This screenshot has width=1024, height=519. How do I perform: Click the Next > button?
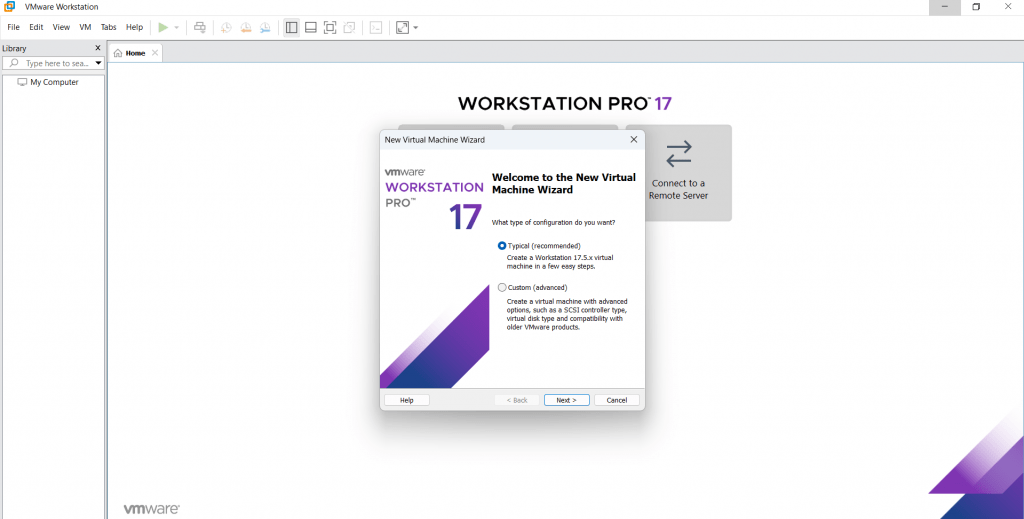(566, 400)
